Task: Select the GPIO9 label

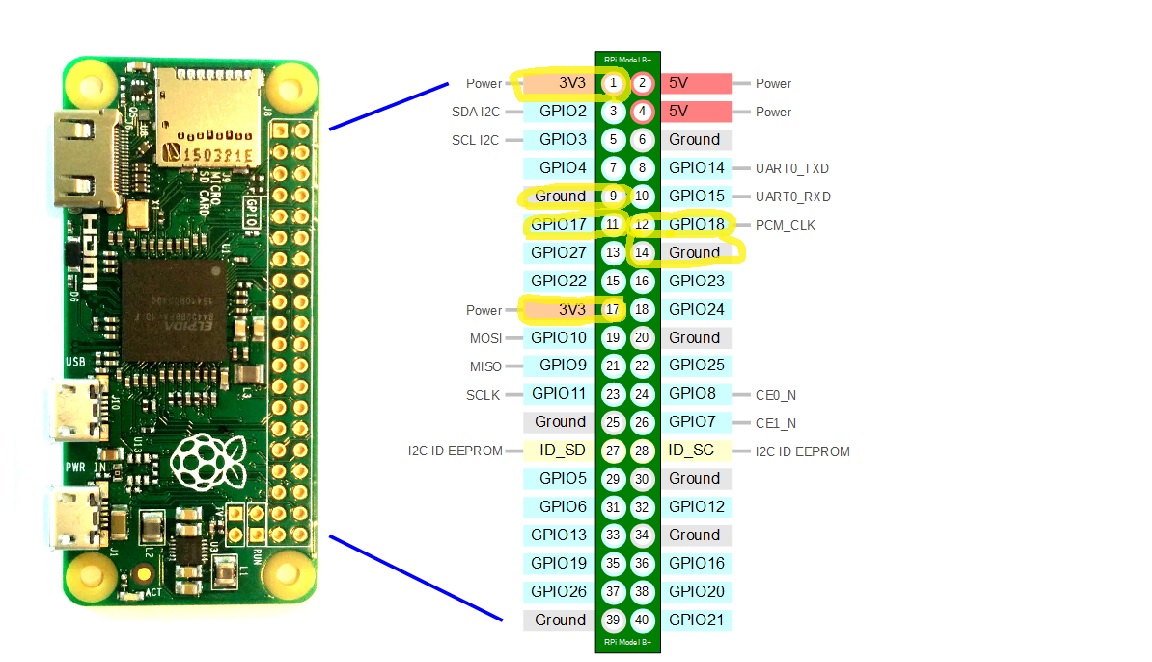Action: coord(558,365)
